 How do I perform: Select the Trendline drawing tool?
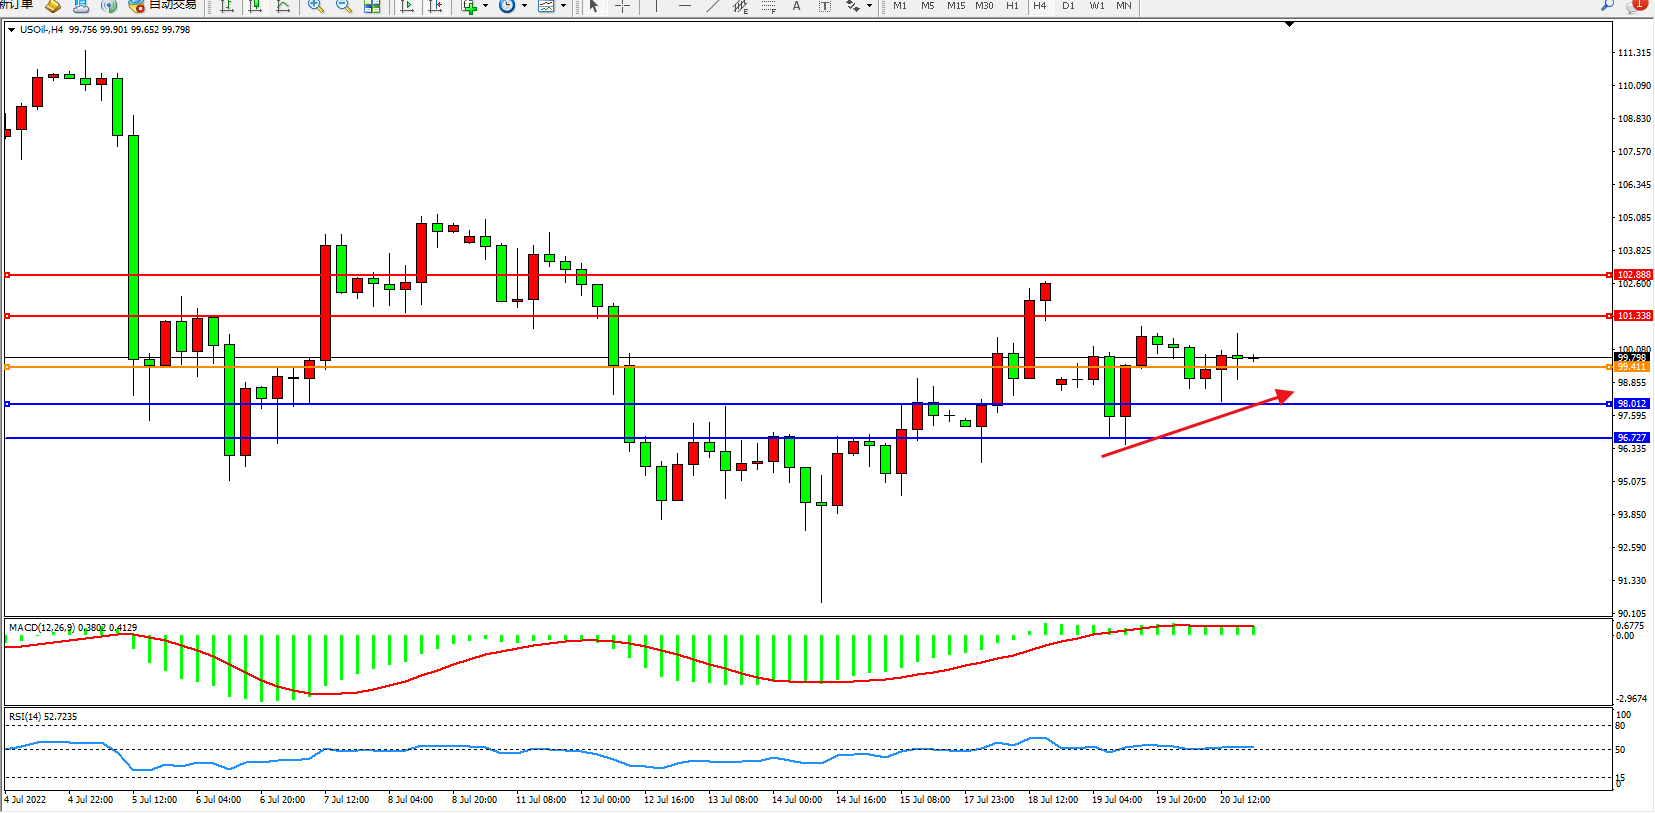(713, 6)
